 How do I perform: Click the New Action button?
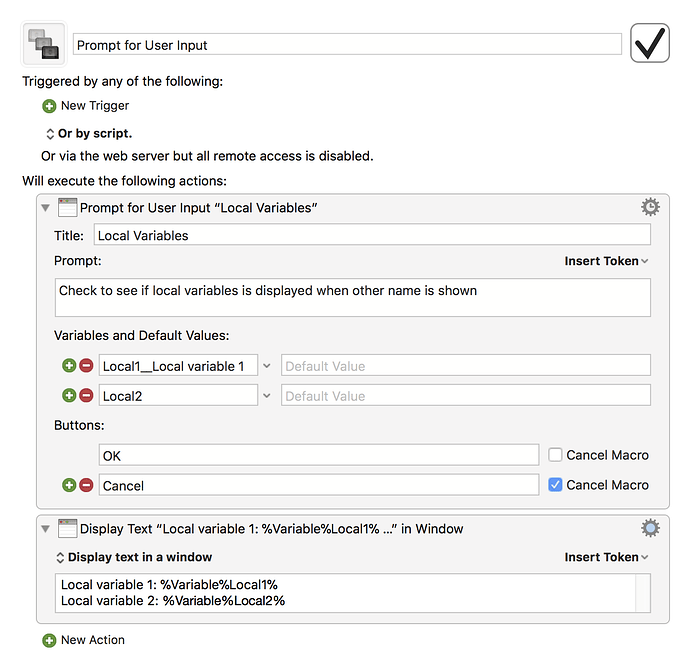[84, 640]
